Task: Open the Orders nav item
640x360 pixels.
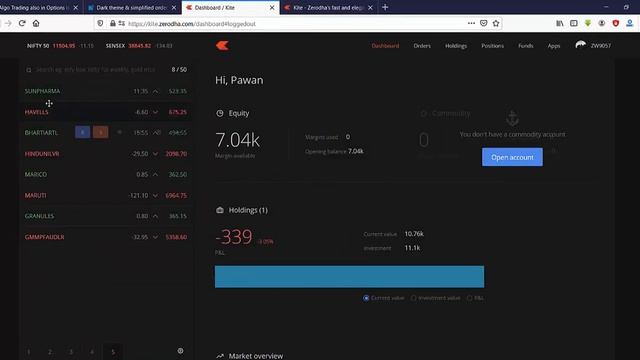Action: (x=422, y=46)
